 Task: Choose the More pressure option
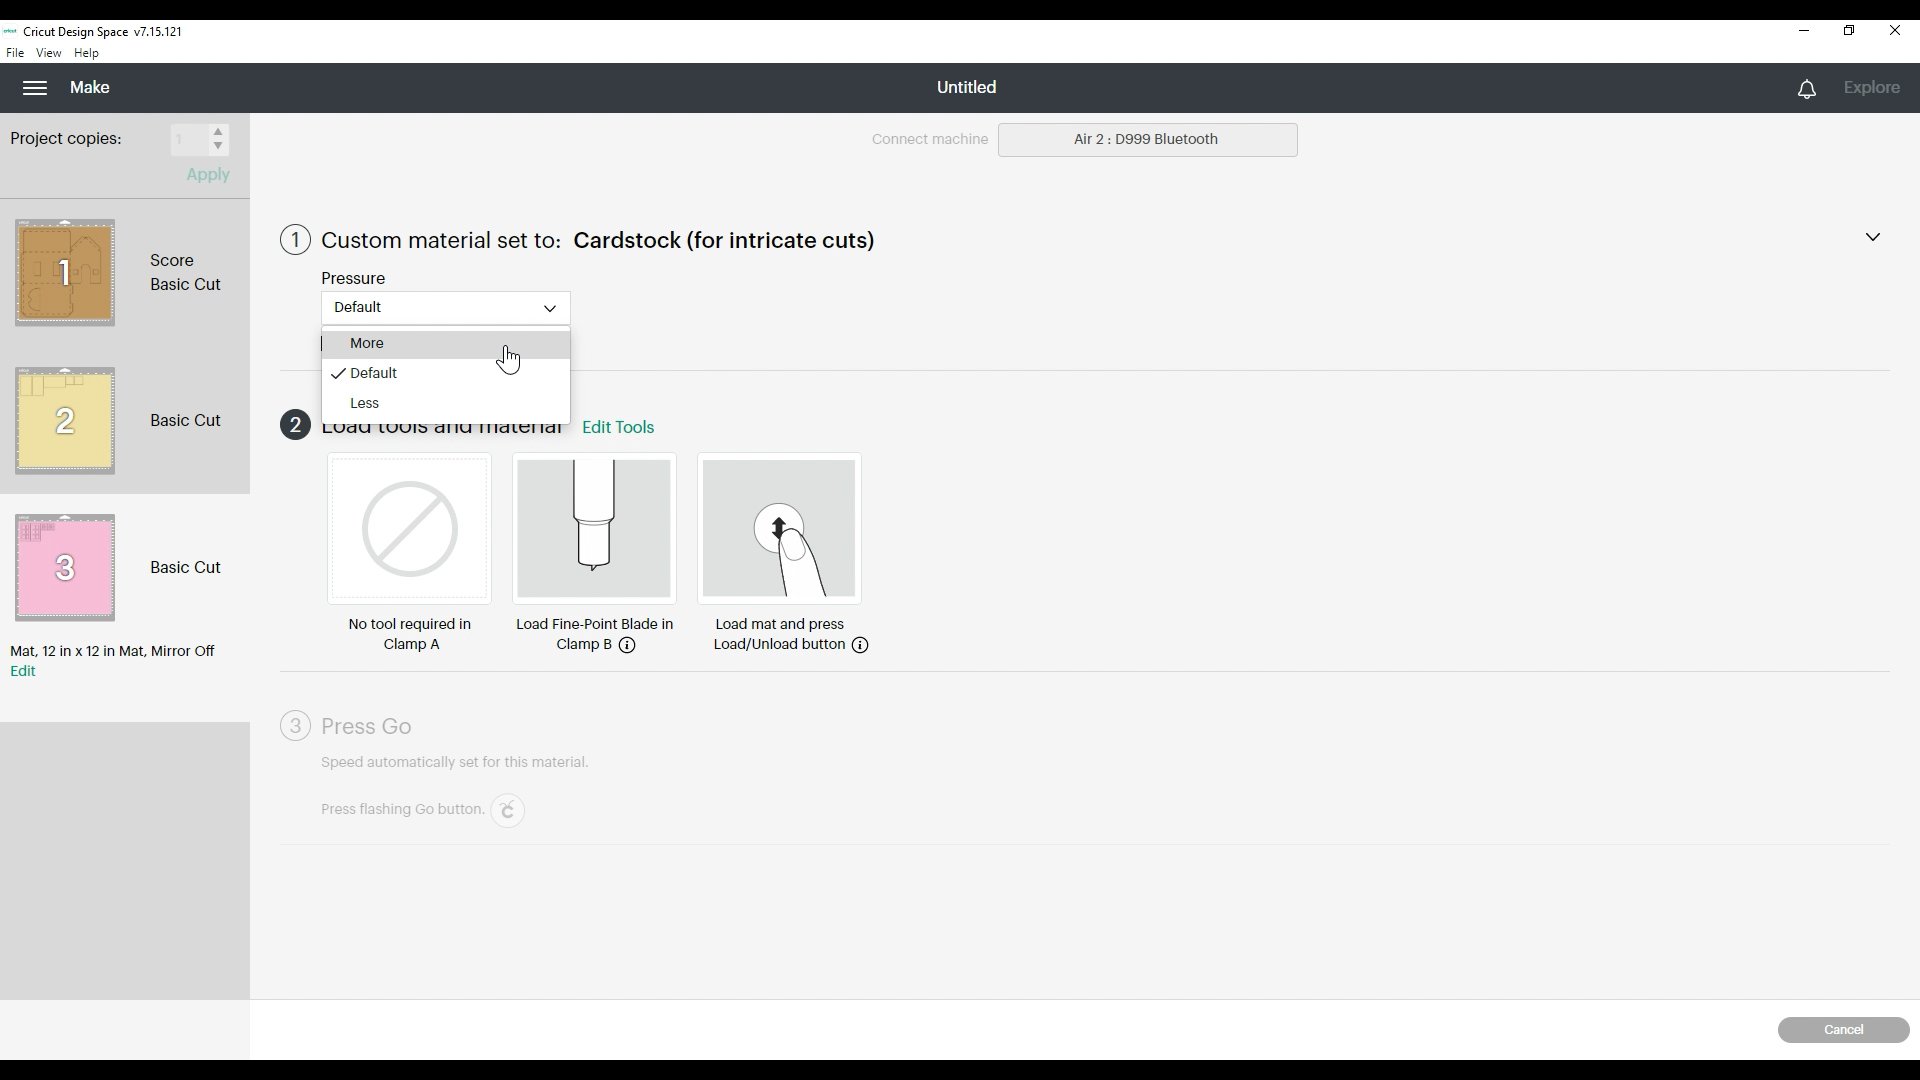click(x=446, y=343)
